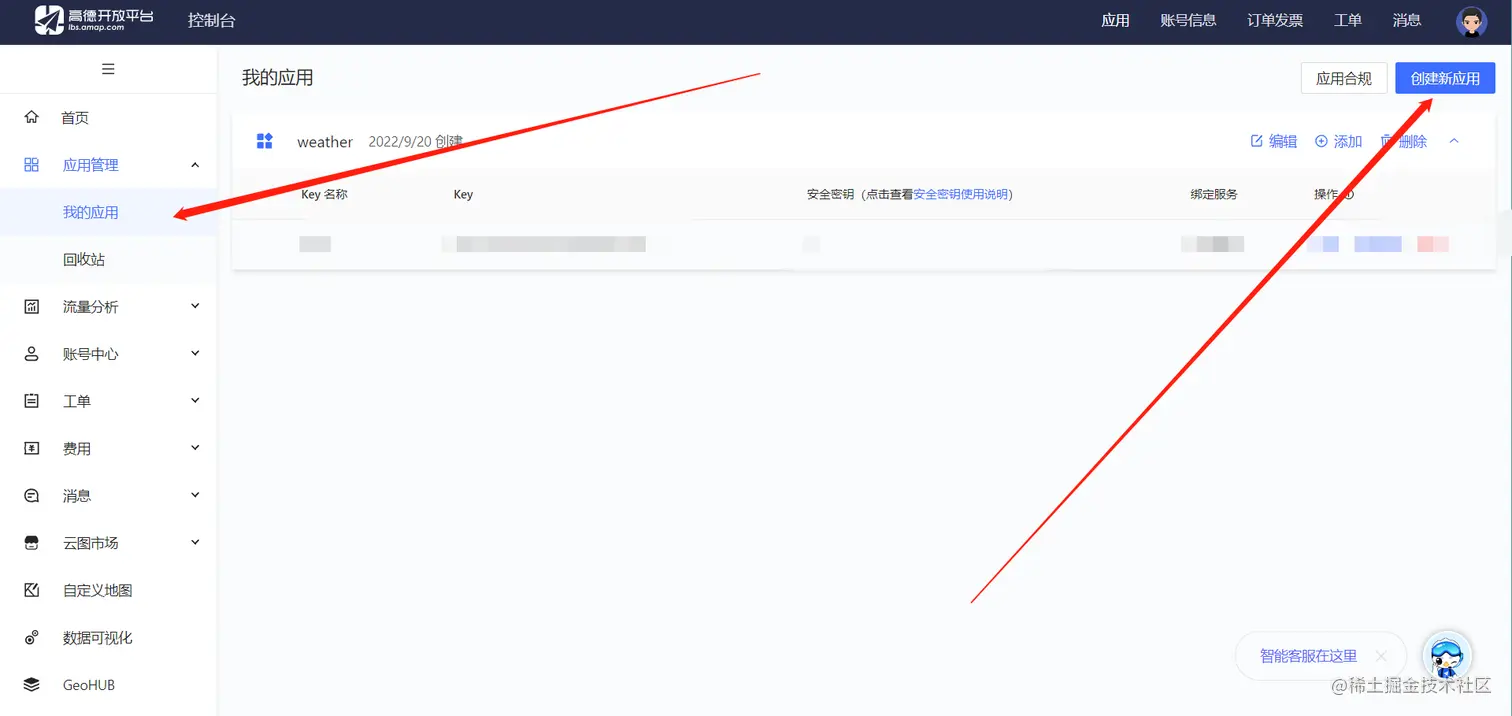Expand the sidebar 工单 chevron

[195, 401]
